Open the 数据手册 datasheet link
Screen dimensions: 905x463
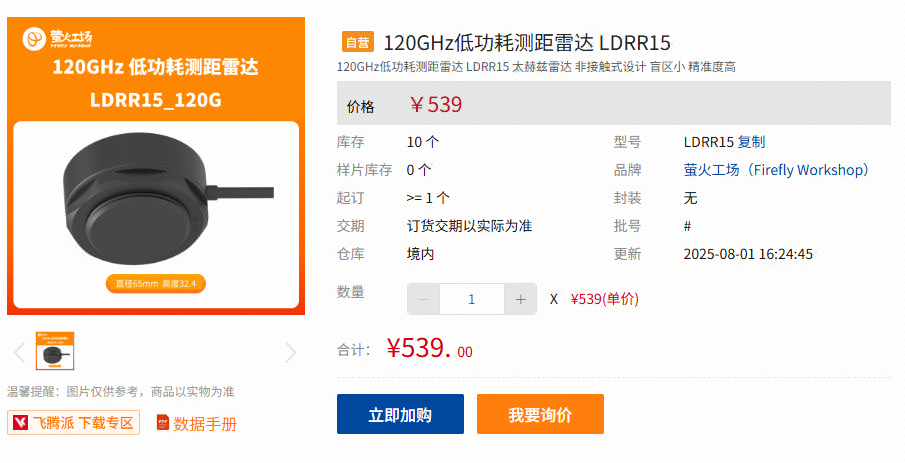coord(205,424)
